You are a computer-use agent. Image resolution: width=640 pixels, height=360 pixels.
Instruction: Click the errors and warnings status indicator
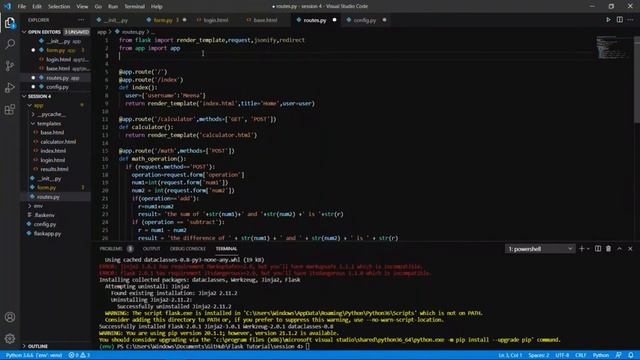(79, 356)
